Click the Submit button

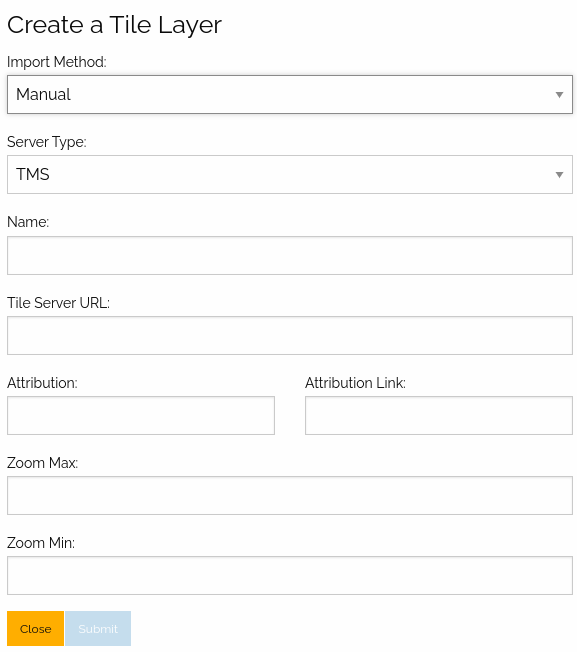tap(98, 628)
